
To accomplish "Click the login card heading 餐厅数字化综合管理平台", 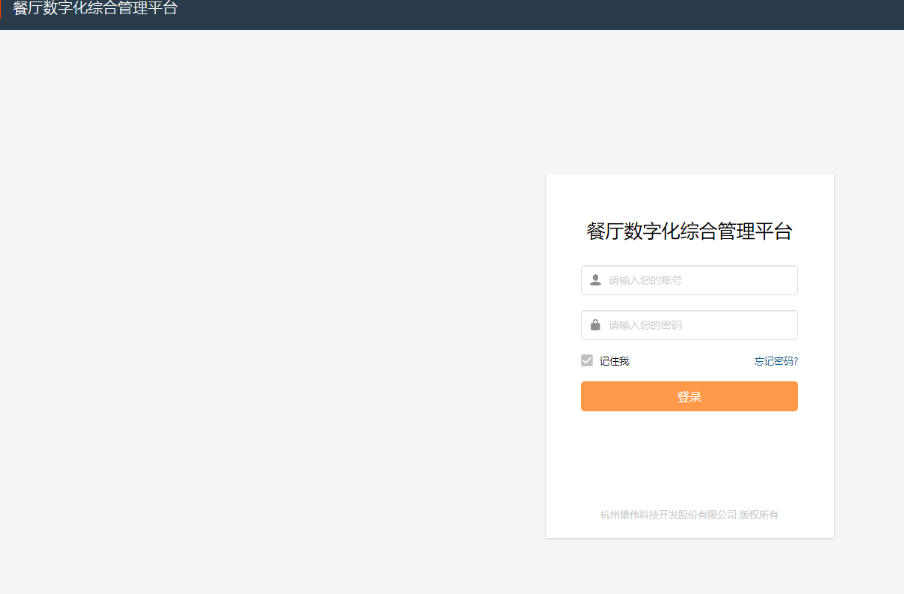I will click(x=689, y=232).
